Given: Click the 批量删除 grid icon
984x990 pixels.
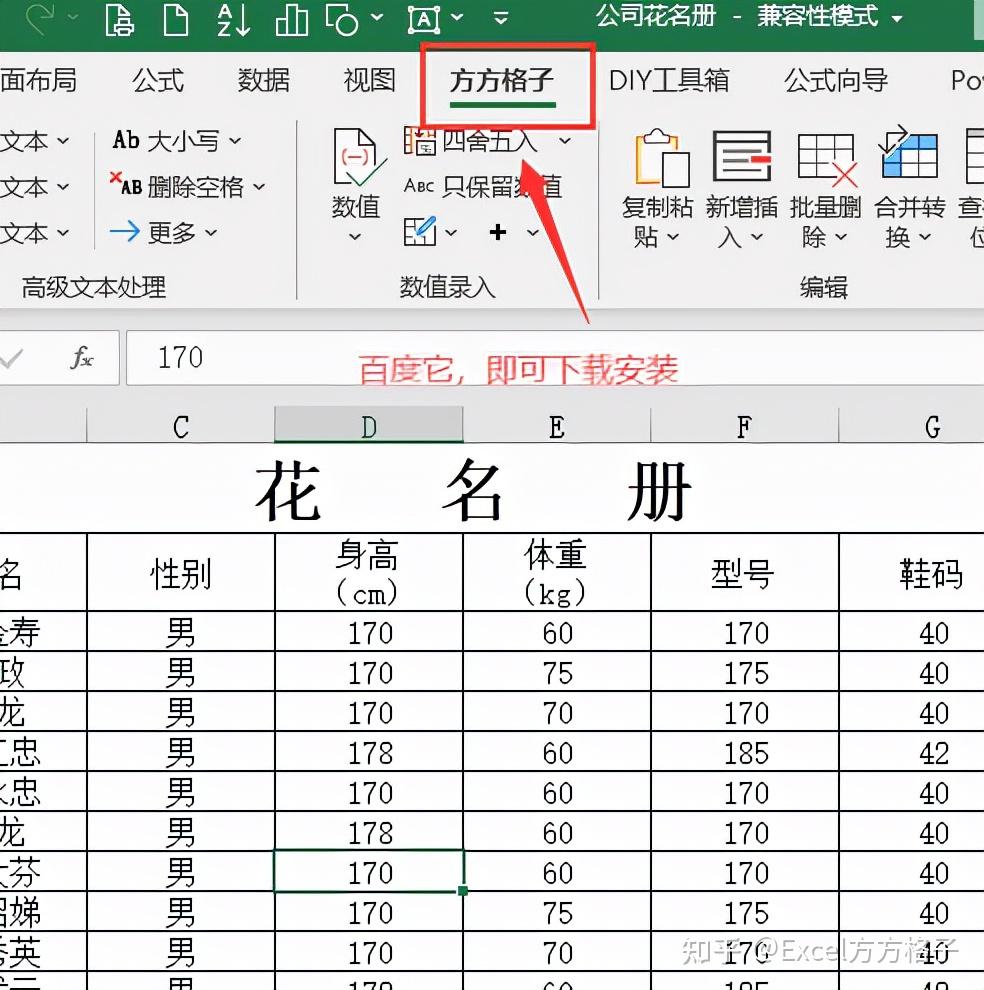Looking at the screenshot, I should pyautogui.click(x=827, y=160).
